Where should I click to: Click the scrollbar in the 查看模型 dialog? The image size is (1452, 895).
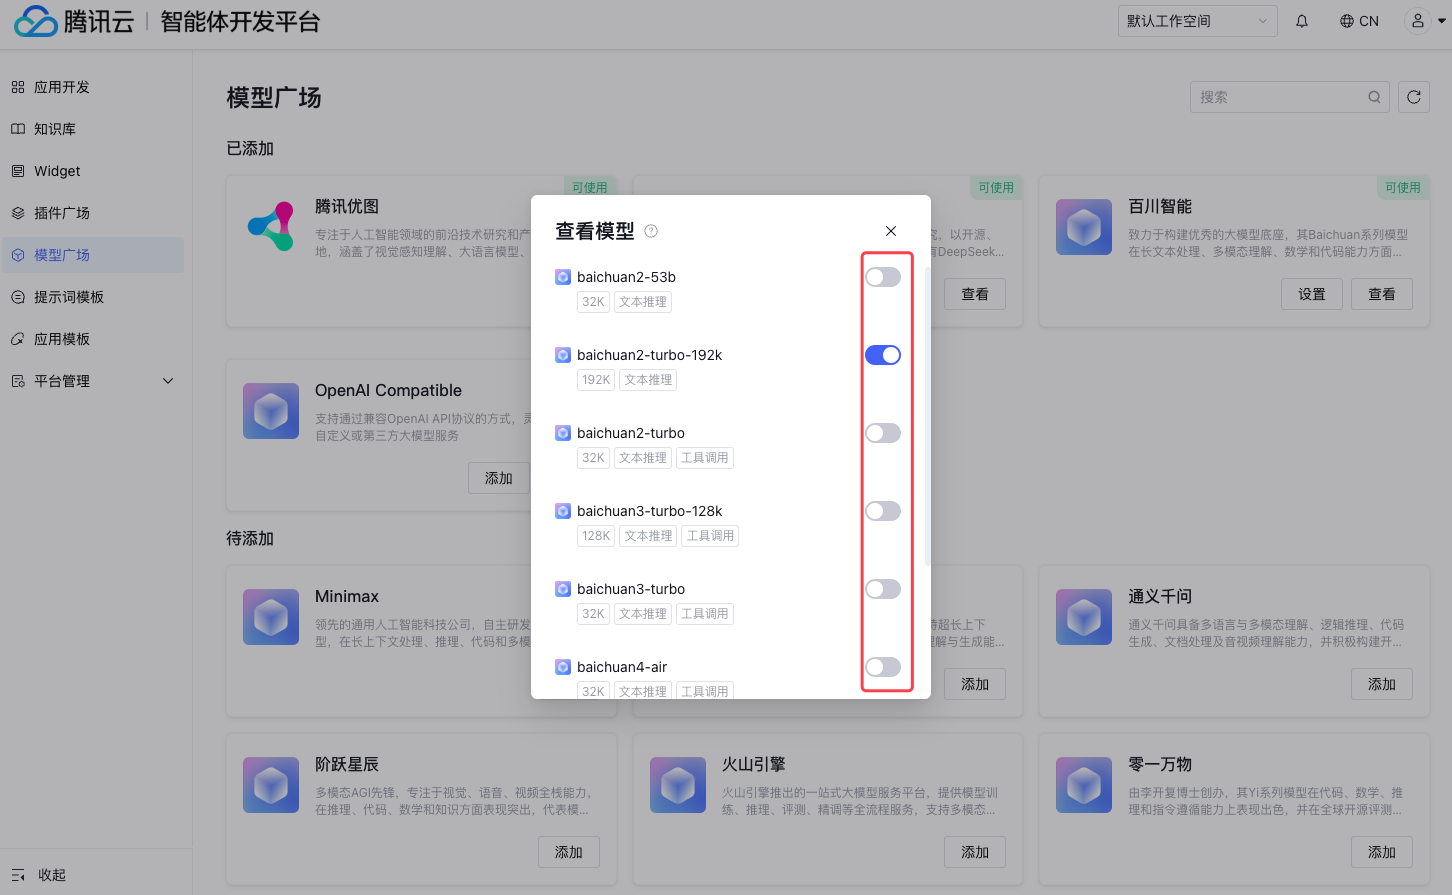pyautogui.click(x=928, y=416)
